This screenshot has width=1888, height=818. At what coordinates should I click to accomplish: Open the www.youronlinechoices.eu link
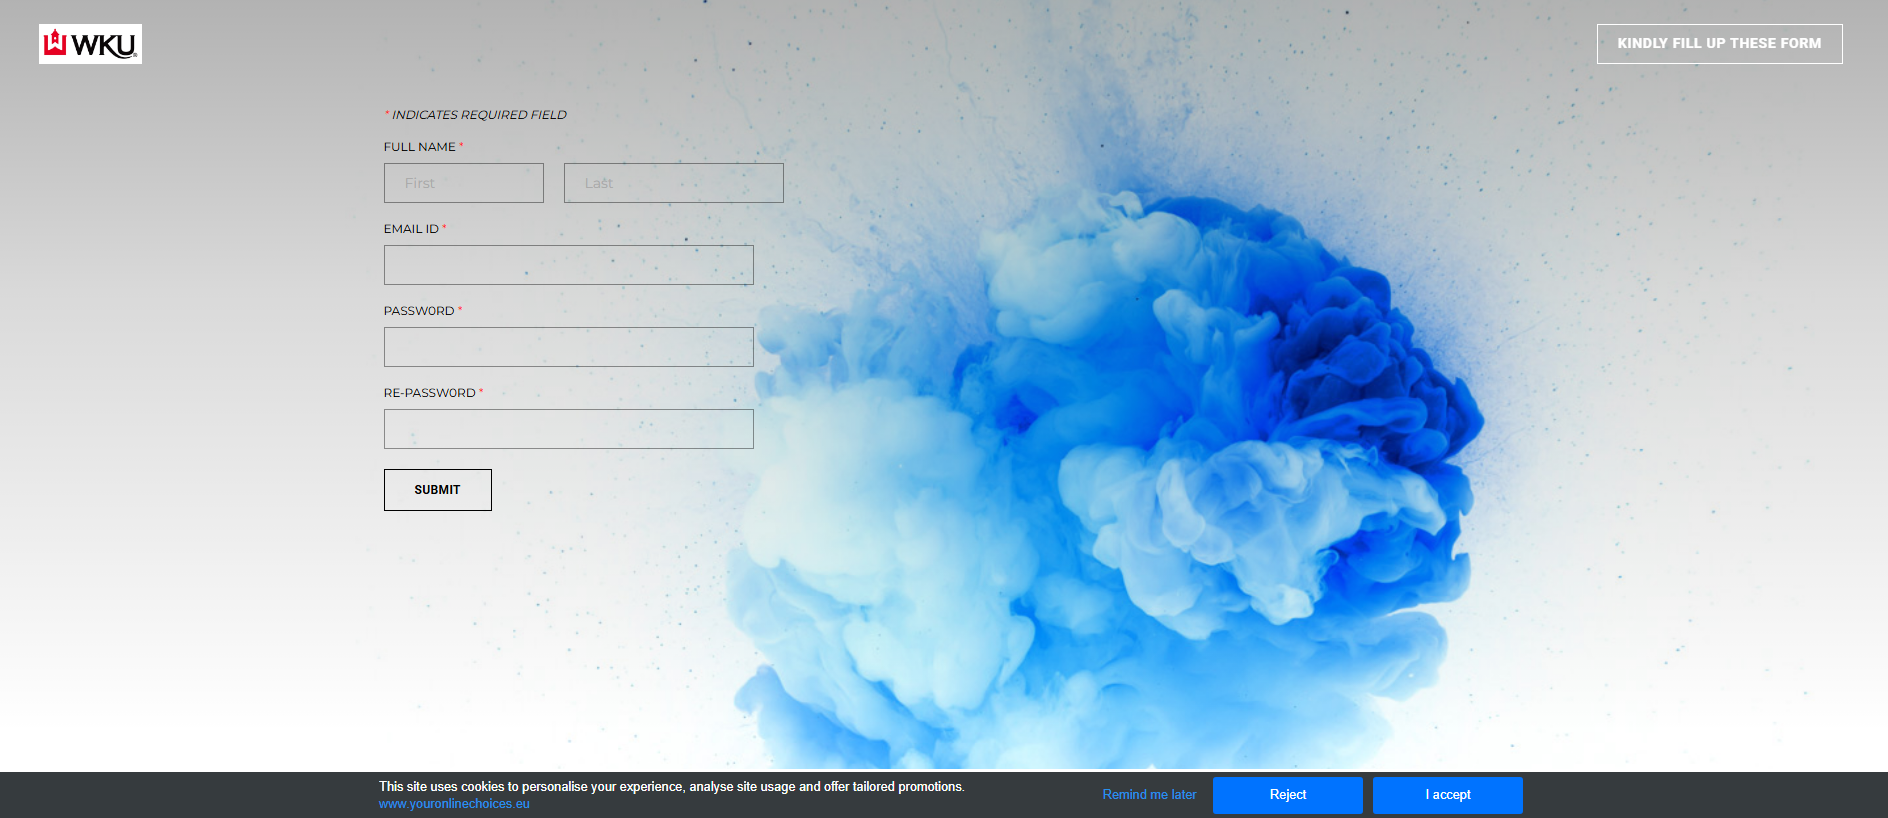(x=454, y=804)
